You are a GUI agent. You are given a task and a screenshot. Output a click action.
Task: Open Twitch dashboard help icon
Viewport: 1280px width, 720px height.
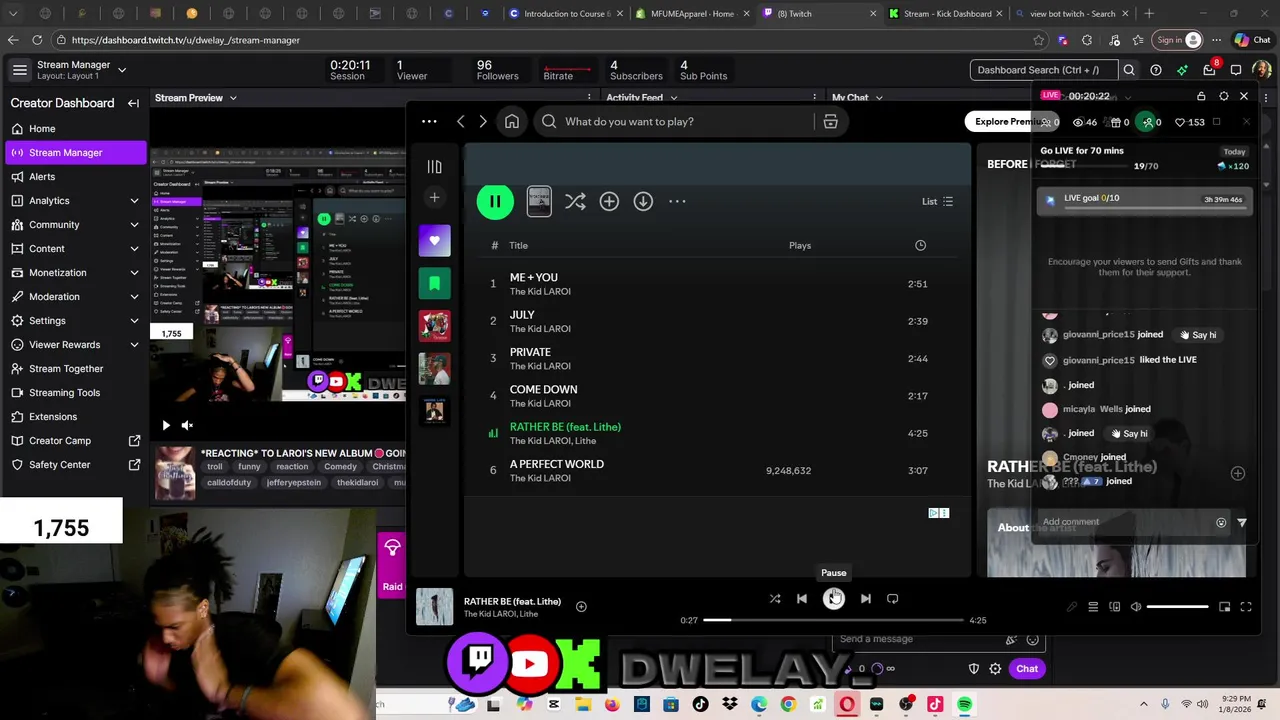1156,70
